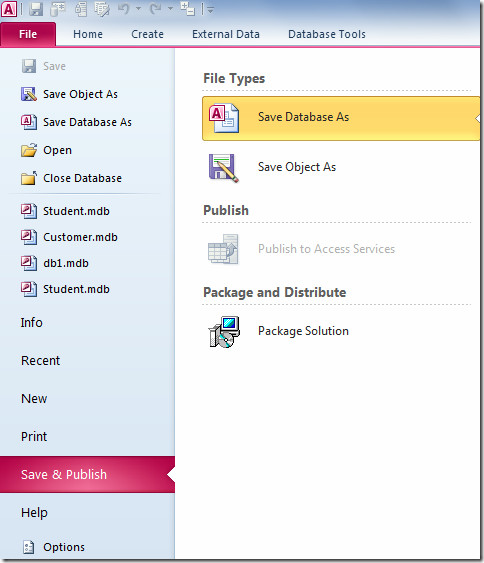Click the Publish to Access Services icon
Screen dimensions: 484x563
pos(223,249)
